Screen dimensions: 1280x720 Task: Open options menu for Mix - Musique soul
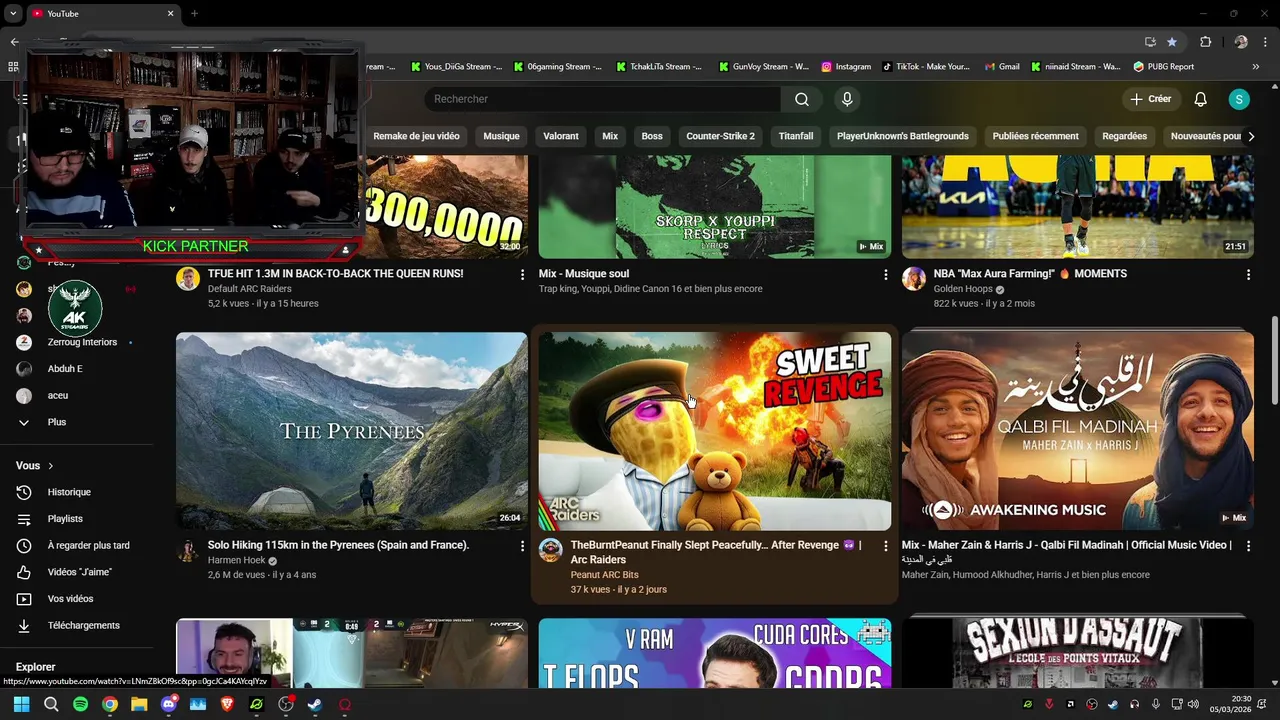coord(885,274)
